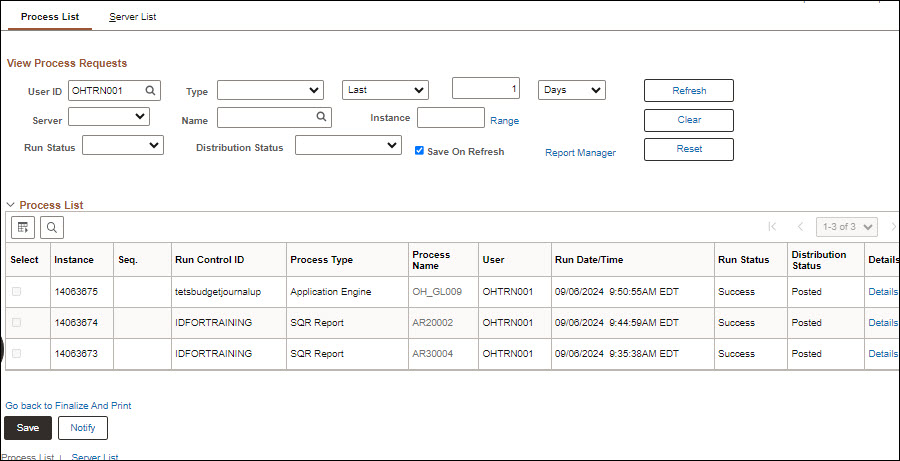Open Details for process OH_GL009
Screen dimensions: 900x461
[x=882, y=292]
